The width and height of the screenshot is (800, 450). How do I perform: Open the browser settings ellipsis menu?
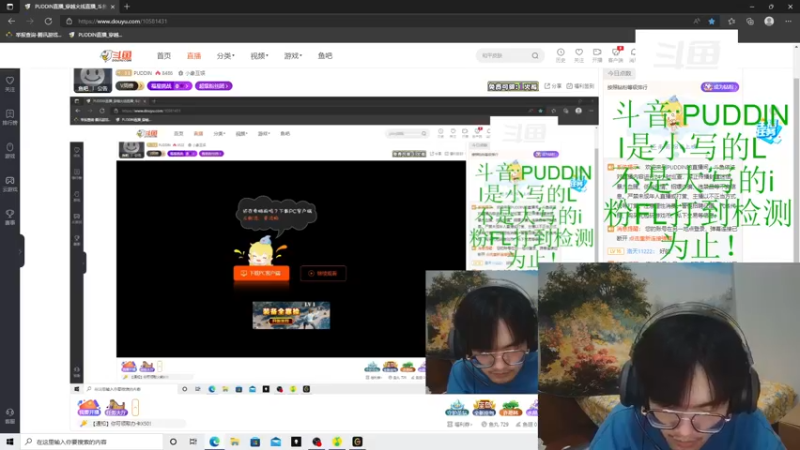(788, 21)
